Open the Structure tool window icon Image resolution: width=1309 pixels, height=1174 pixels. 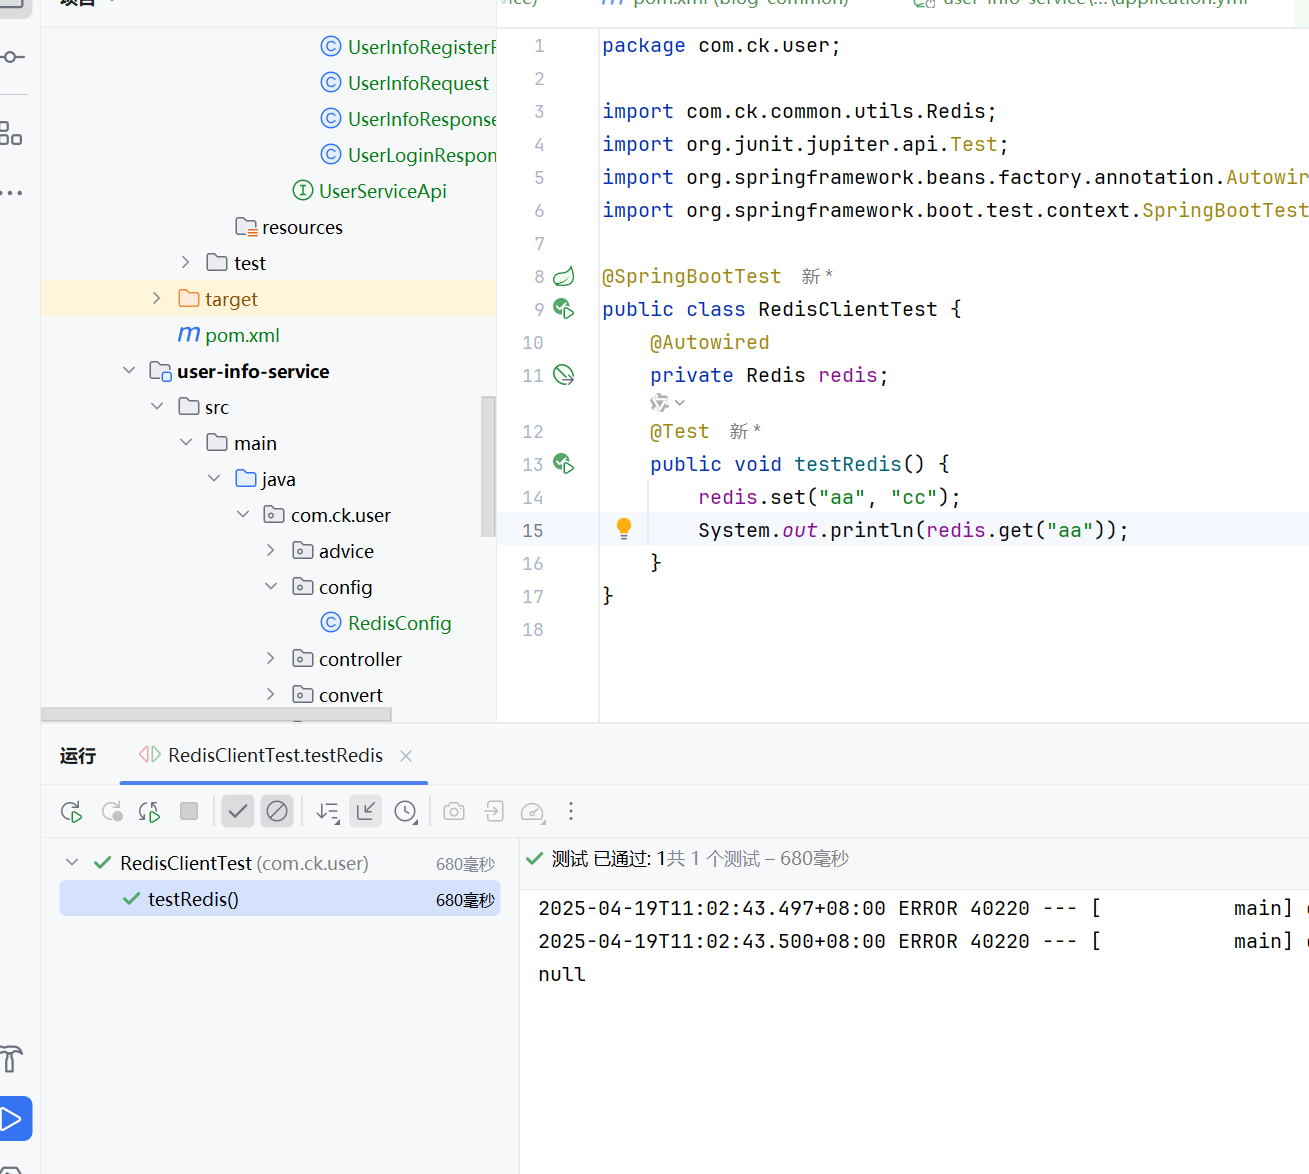(x=11, y=133)
